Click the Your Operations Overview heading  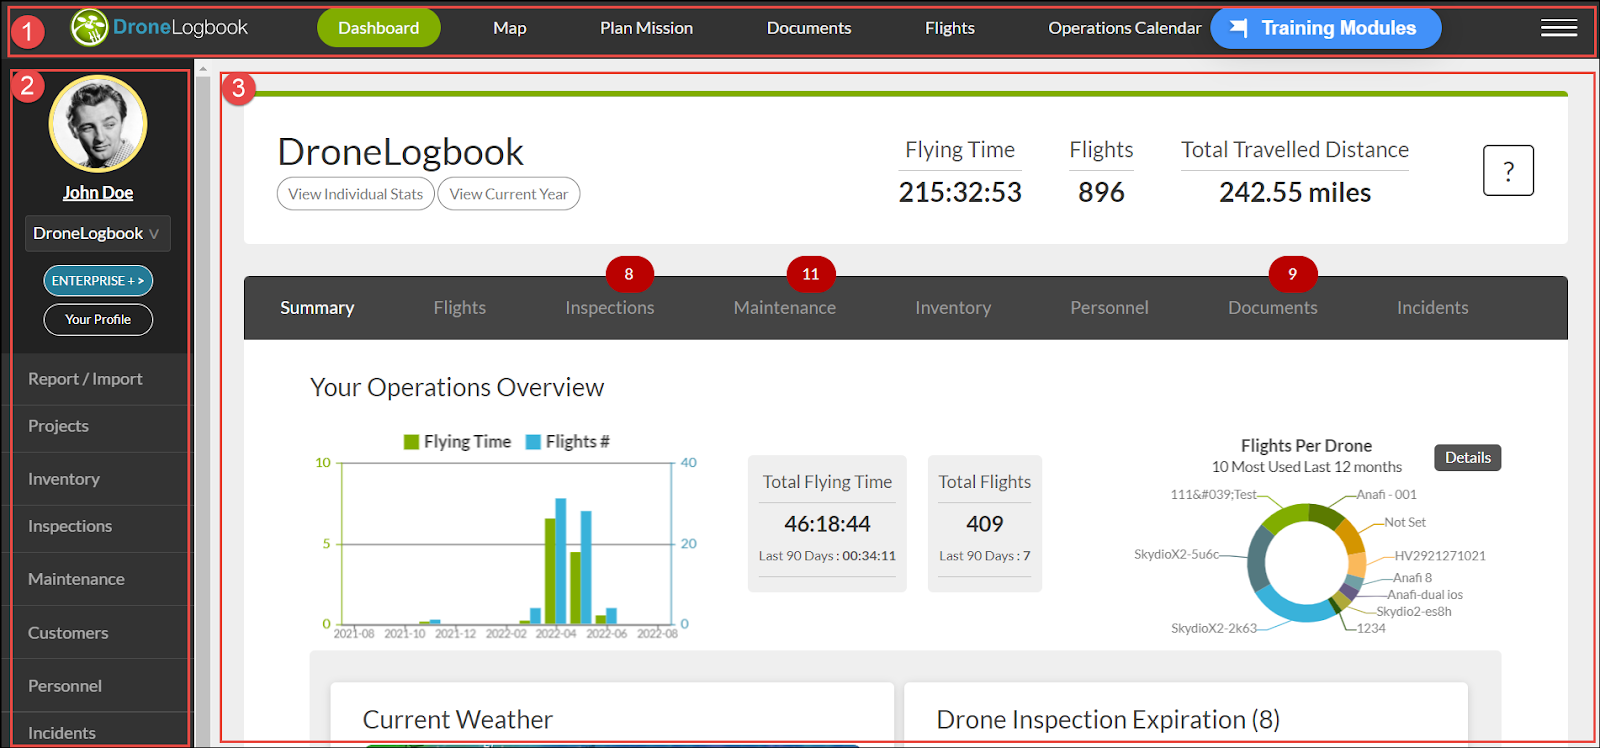point(457,387)
